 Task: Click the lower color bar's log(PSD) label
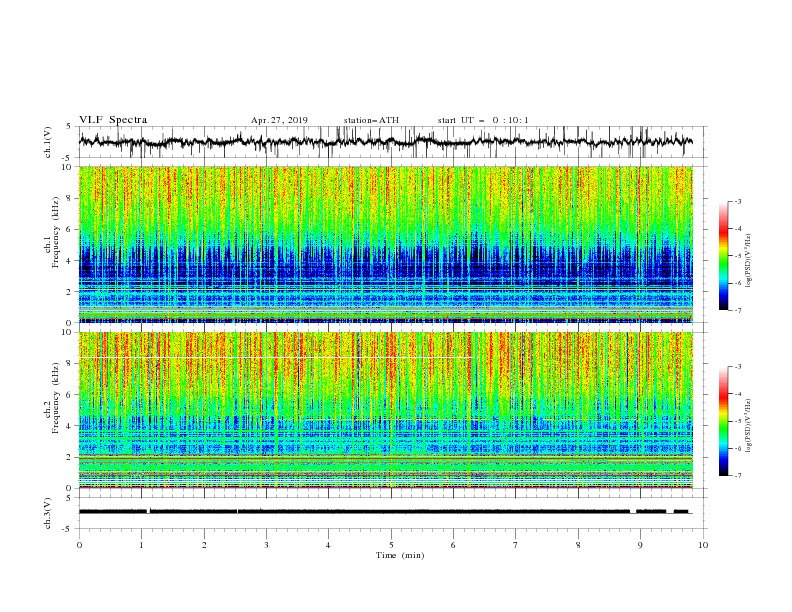[749, 426]
